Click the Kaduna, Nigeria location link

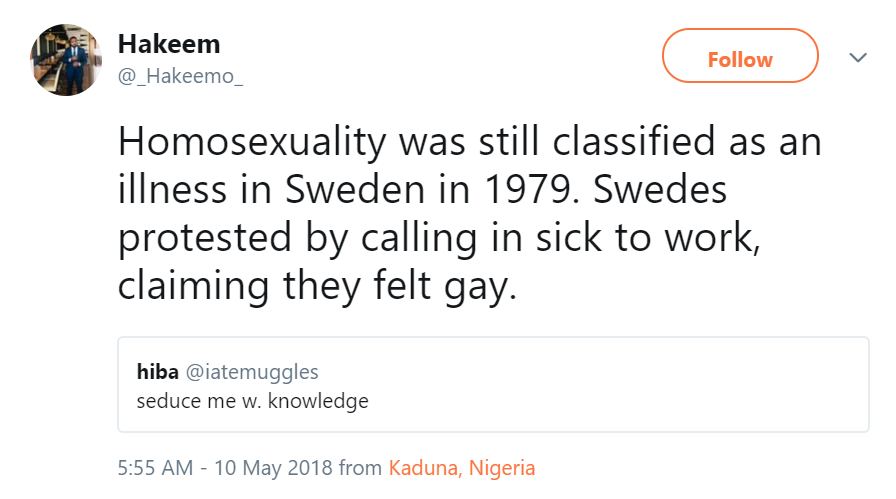tap(462, 467)
